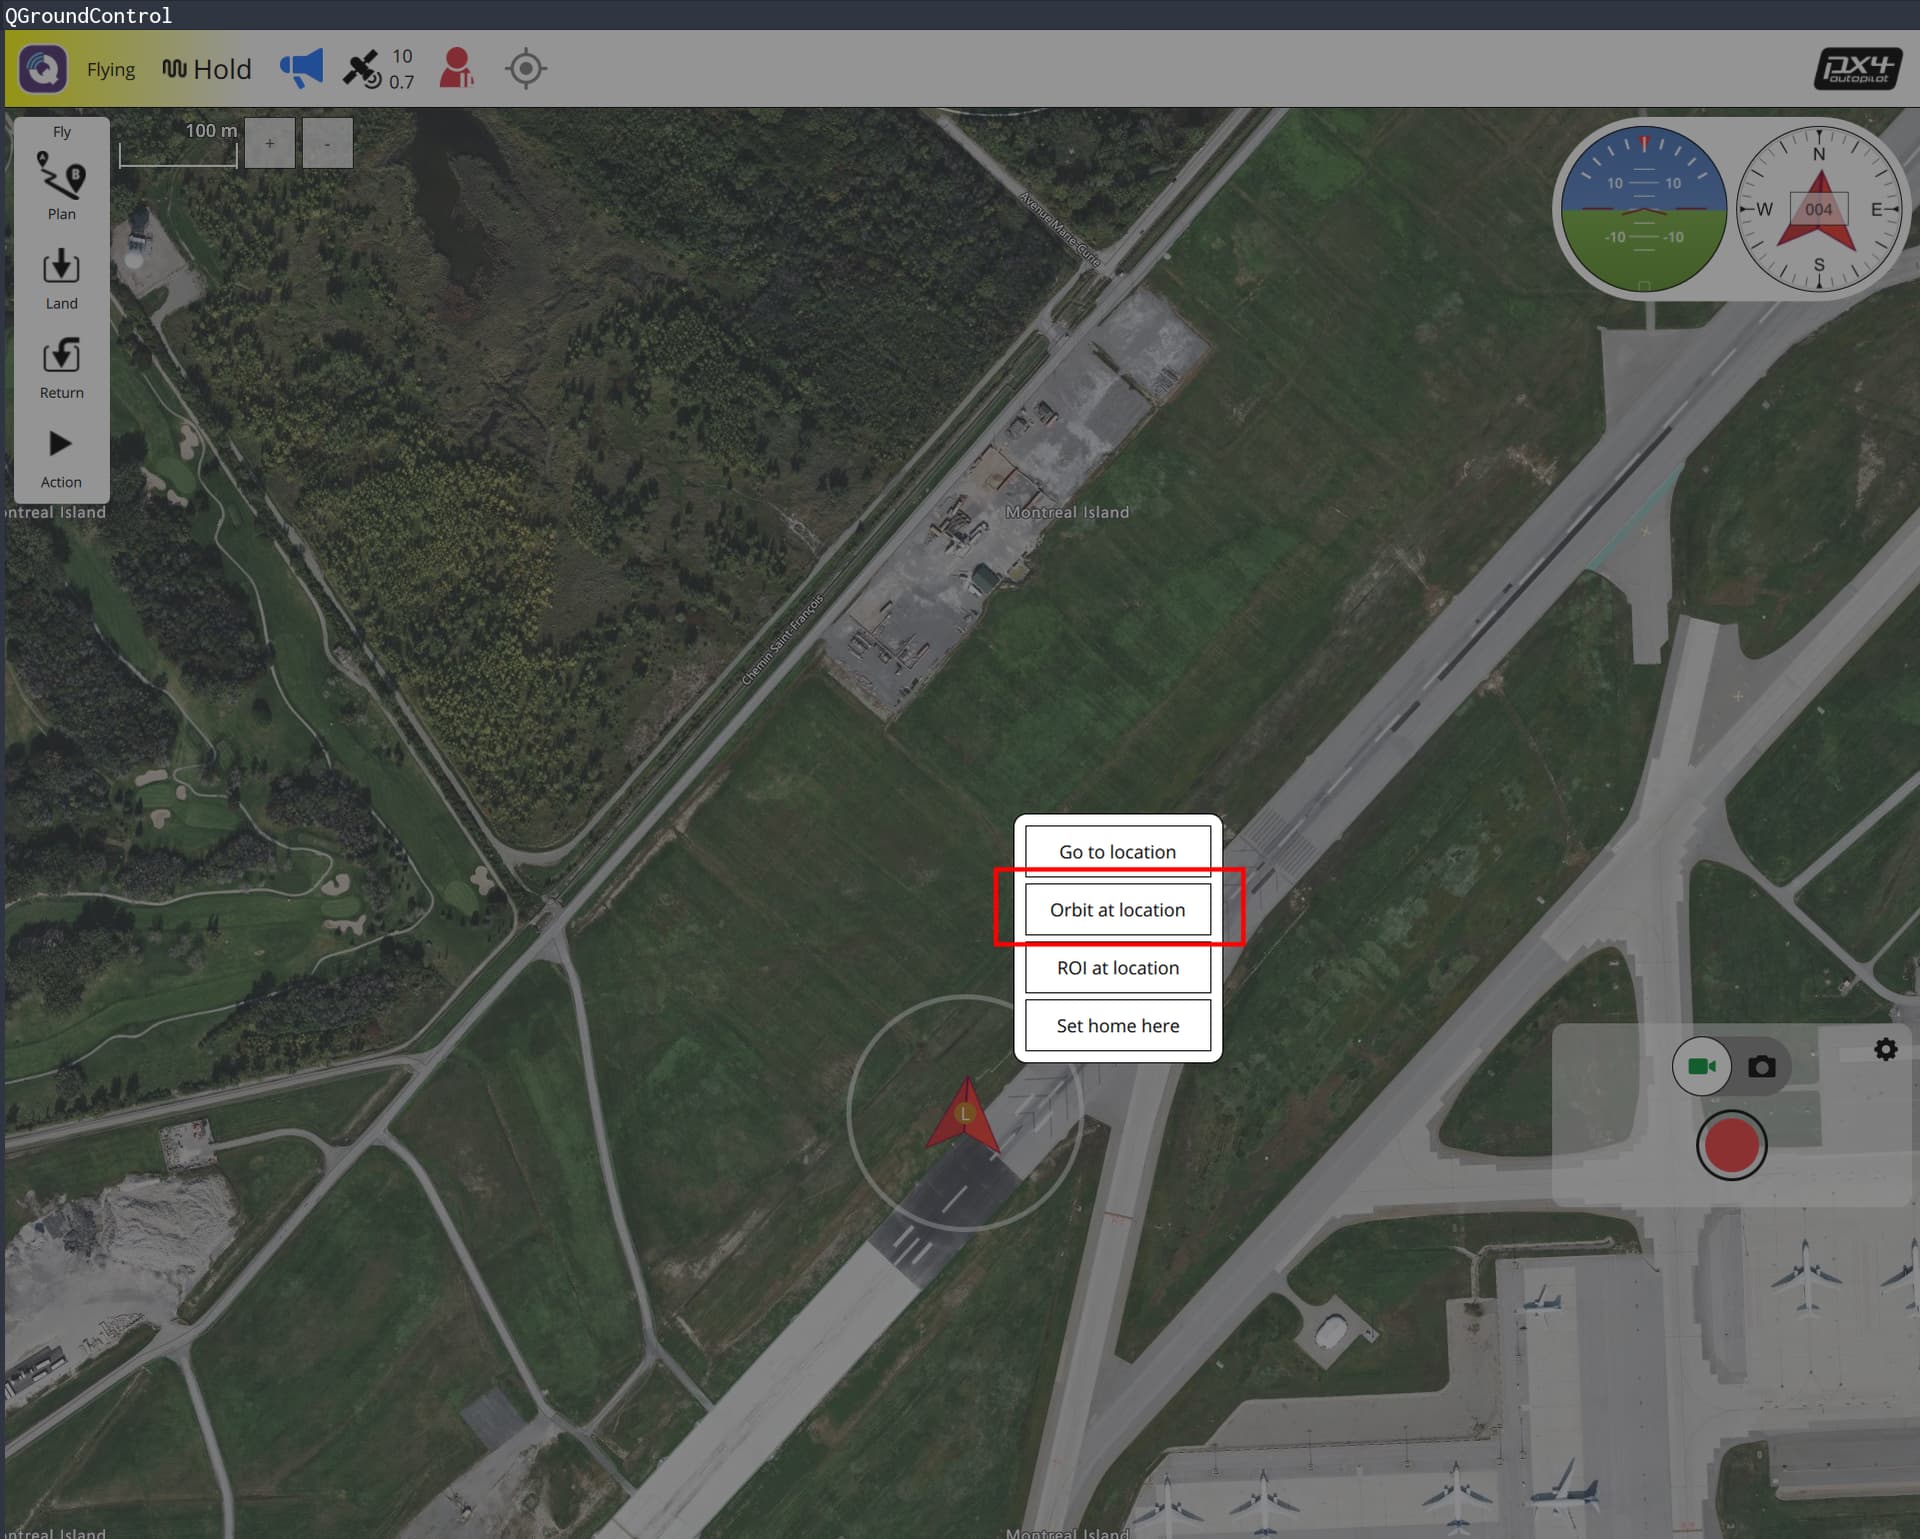Choose Set home here
The width and height of the screenshot is (1920, 1539).
pyautogui.click(x=1118, y=1026)
